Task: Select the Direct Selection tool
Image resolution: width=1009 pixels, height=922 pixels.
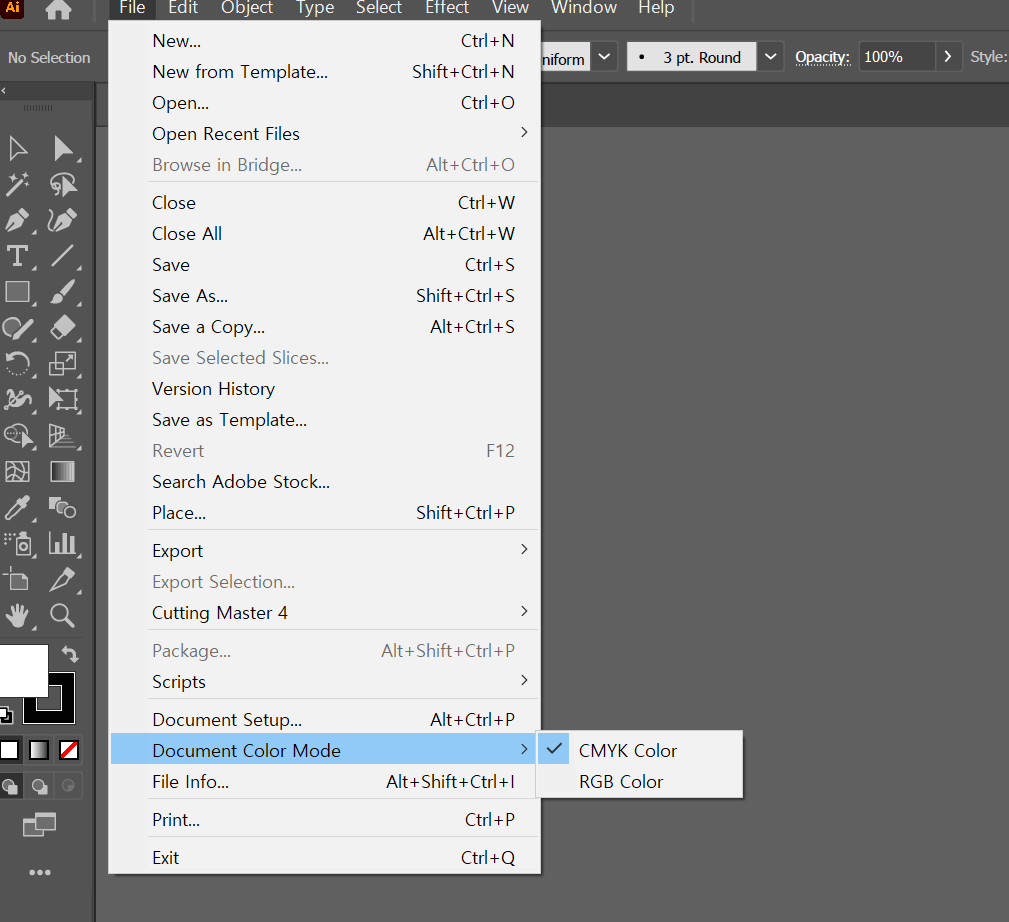Action: [x=63, y=149]
